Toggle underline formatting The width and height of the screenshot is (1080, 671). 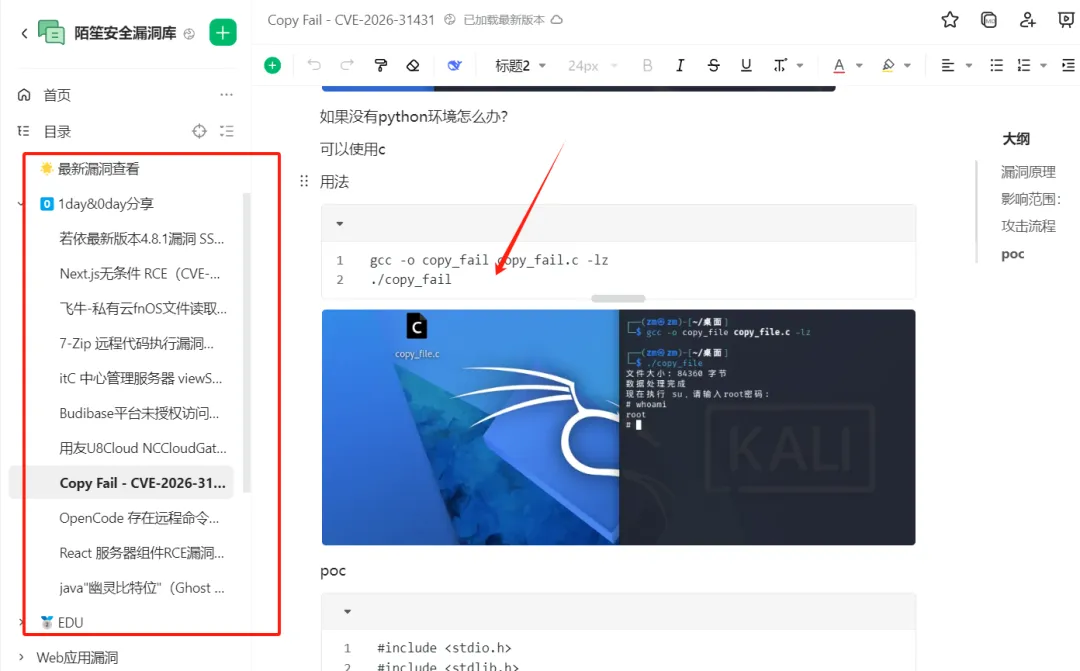(x=746, y=65)
